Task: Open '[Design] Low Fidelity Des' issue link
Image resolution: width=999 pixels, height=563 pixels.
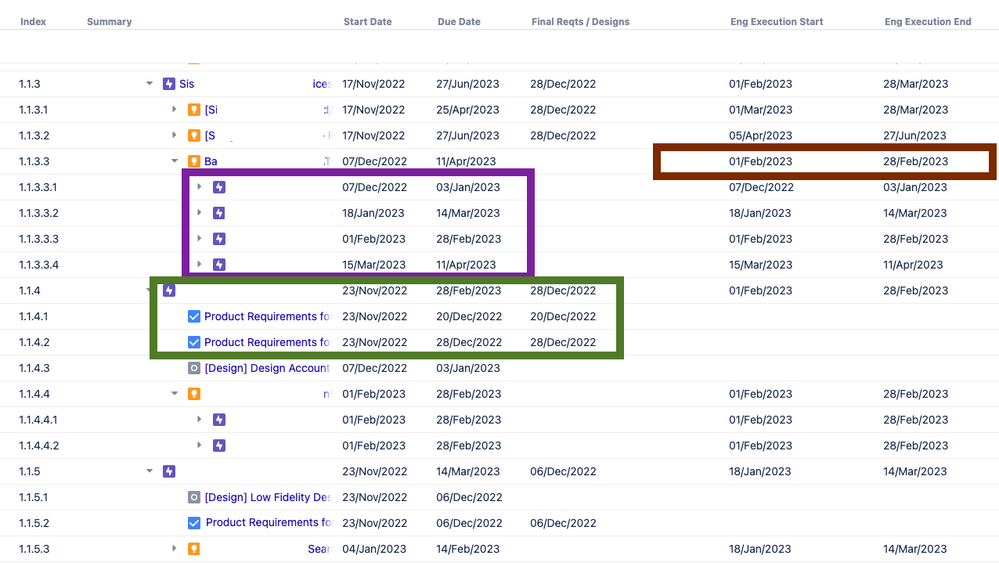Action: (268, 497)
